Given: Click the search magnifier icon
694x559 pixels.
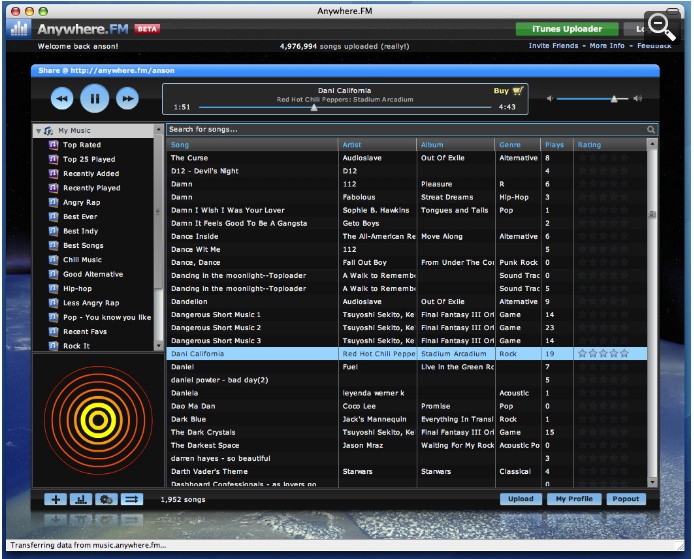Looking at the screenshot, I should click(651, 130).
